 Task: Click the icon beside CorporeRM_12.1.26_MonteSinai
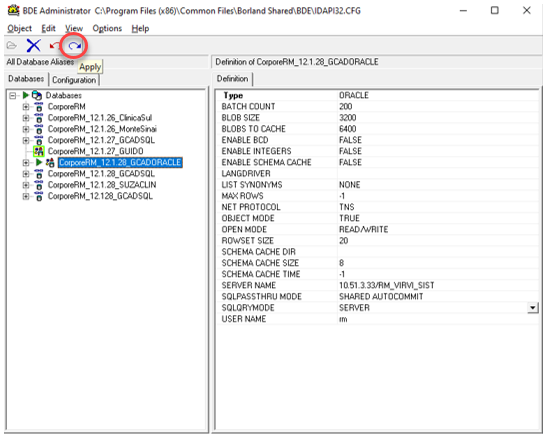[x=39, y=129]
